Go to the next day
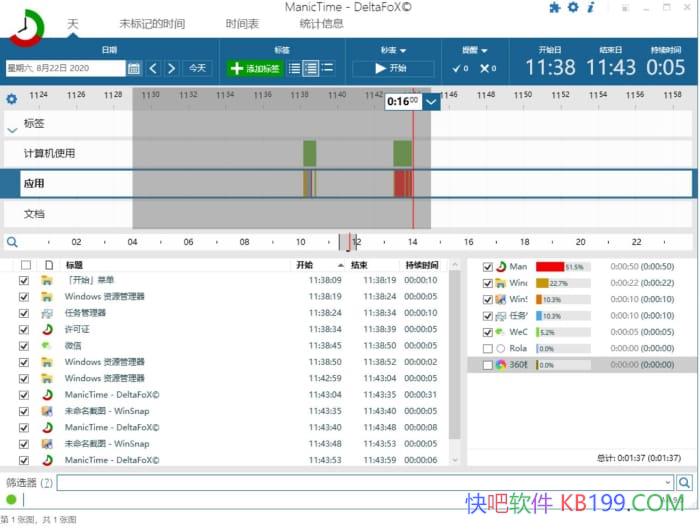Viewport: 700px width, 529px height. (172, 69)
